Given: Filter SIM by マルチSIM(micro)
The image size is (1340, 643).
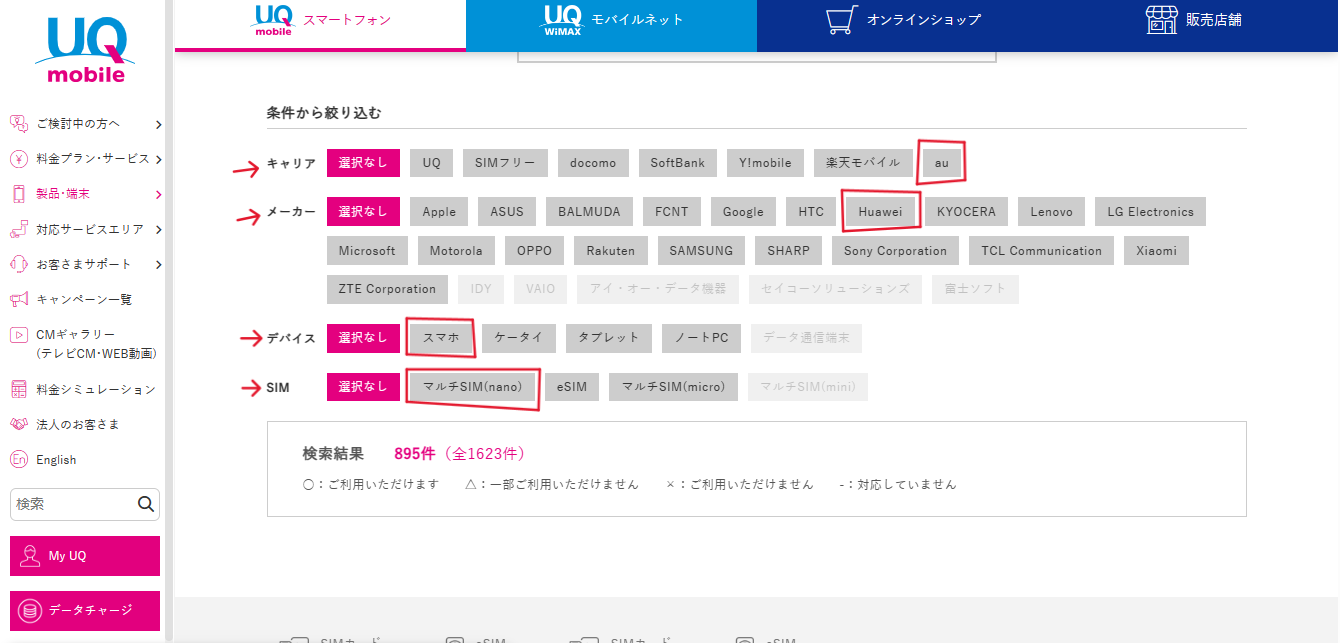Looking at the screenshot, I should [673, 387].
